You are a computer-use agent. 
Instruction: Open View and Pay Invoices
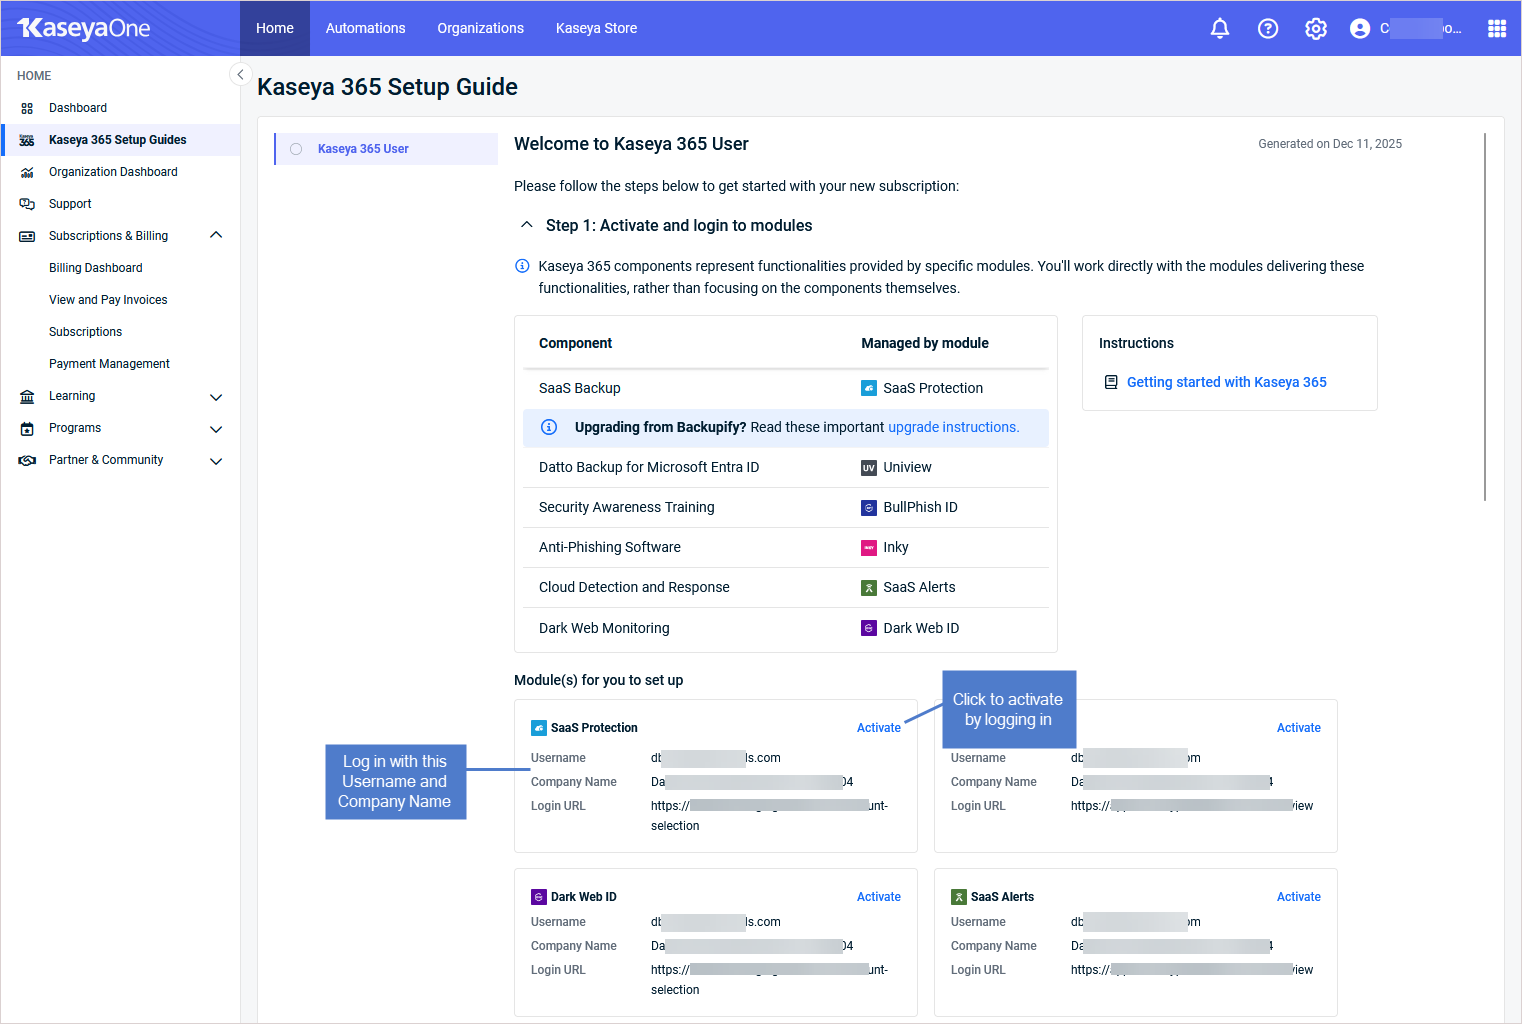[108, 300]
